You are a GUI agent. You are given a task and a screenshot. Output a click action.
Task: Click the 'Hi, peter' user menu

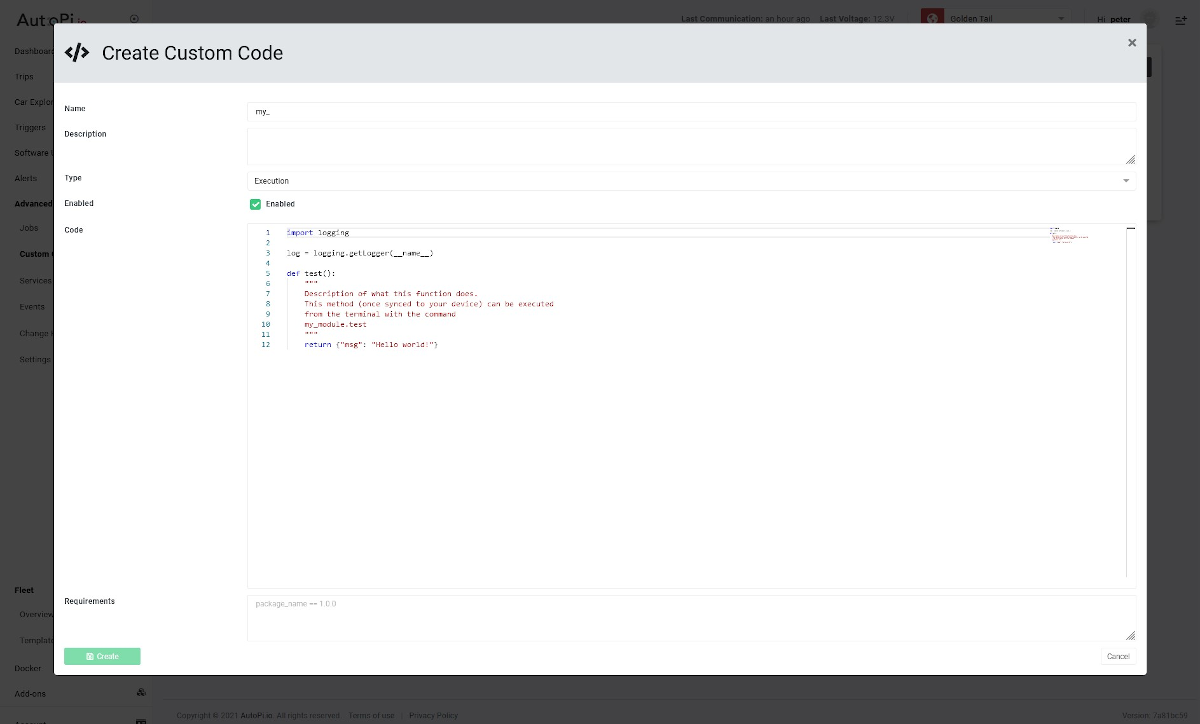tap(1113, 18)
